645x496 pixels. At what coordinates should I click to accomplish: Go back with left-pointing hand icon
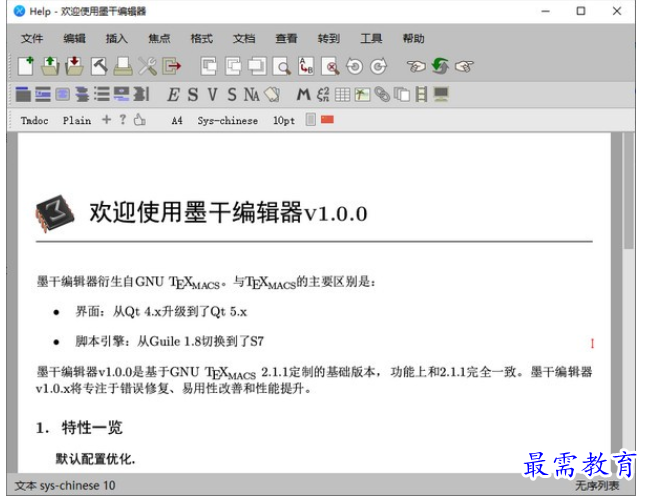416,66
